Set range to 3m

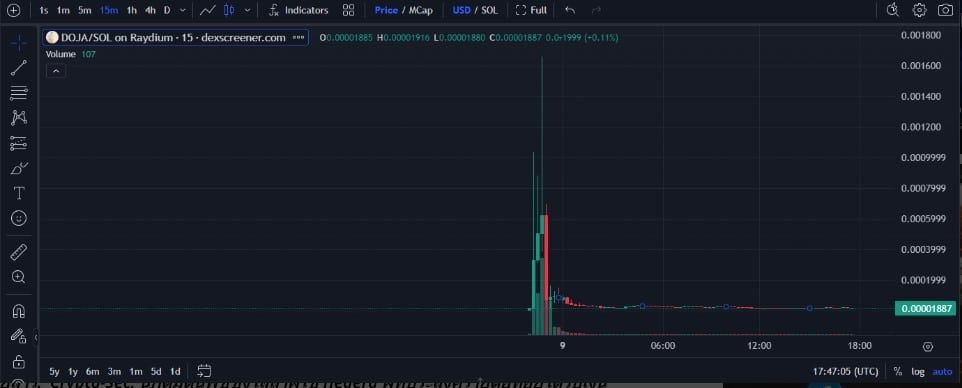pos(114,371)
